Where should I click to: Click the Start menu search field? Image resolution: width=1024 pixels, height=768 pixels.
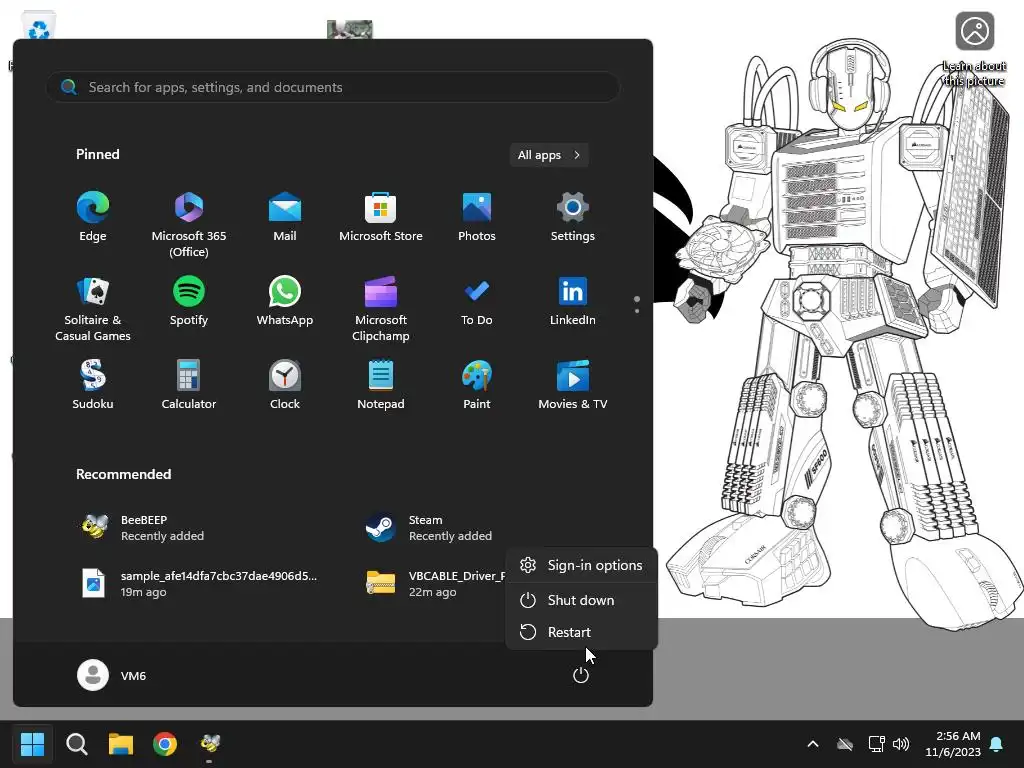click(x=332, y=87)
